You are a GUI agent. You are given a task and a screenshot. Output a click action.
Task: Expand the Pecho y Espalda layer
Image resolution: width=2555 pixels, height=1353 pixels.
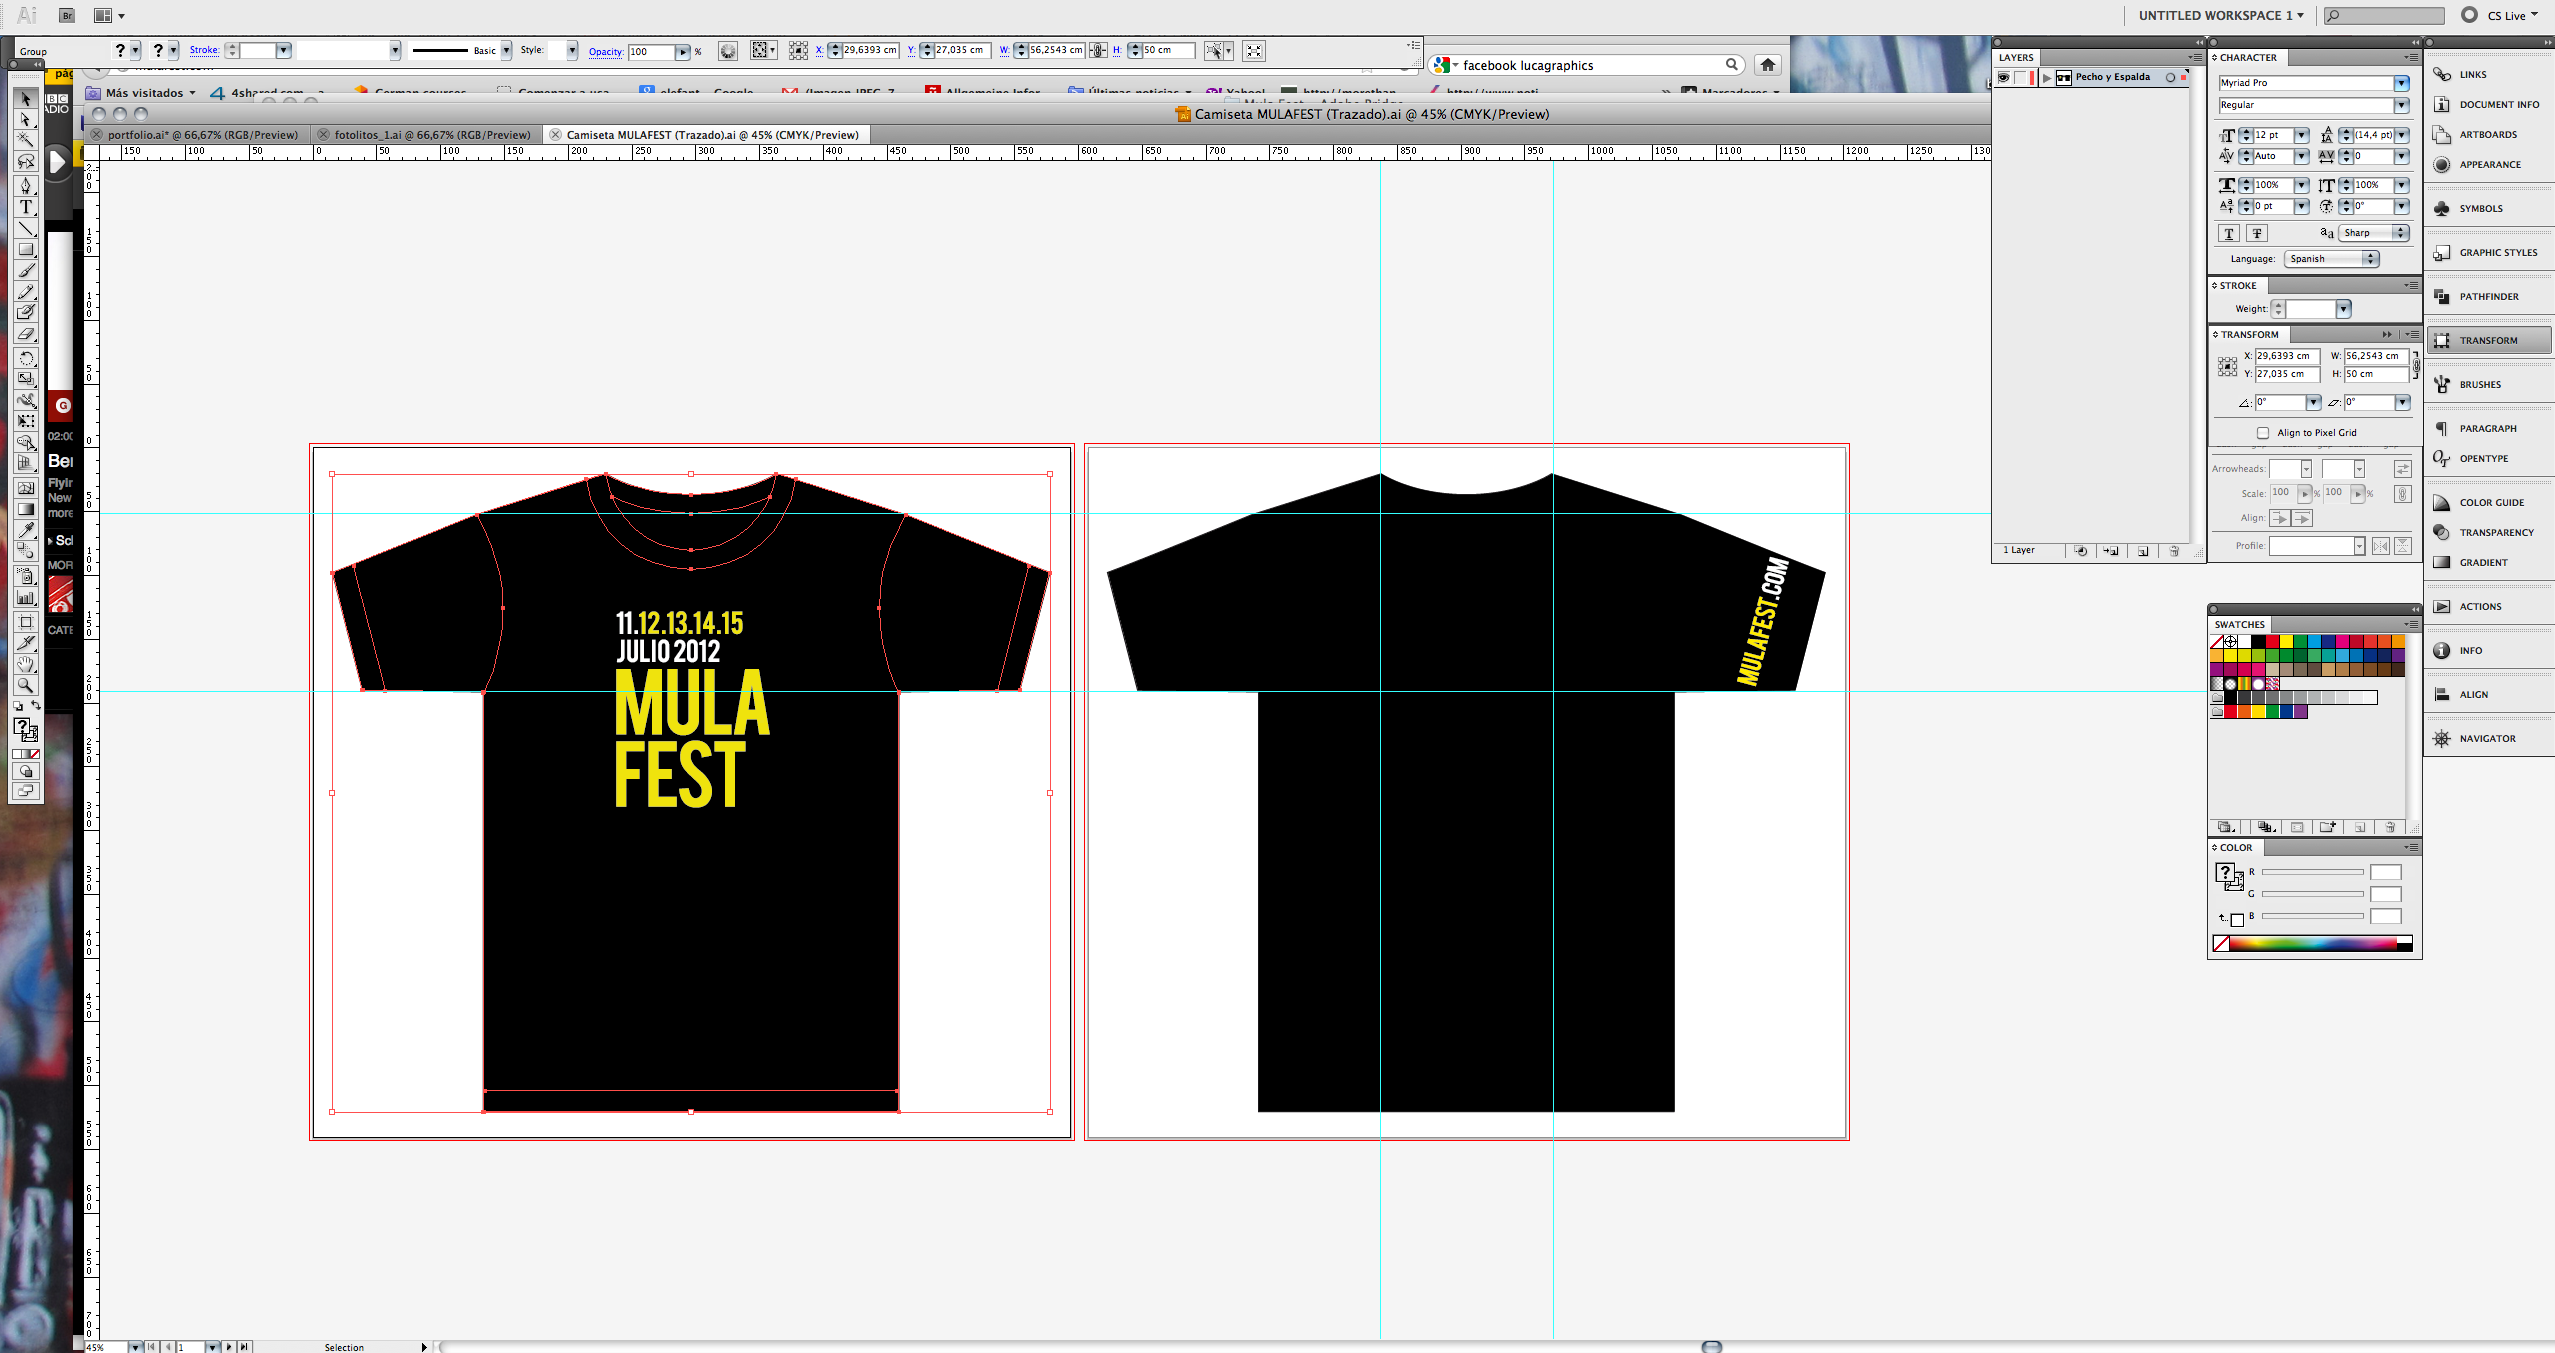(2047, 77)
